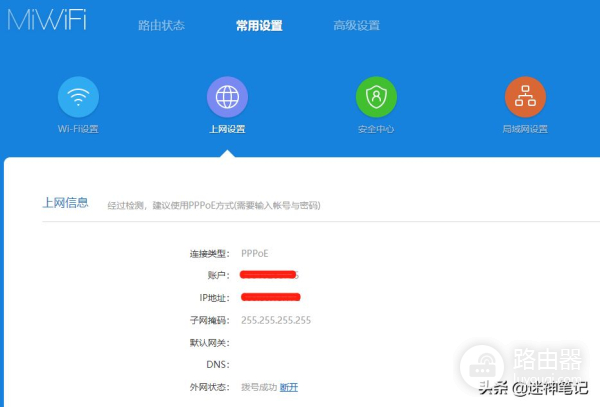600x407 pixels.
Task: Switch to the 高级设置 tab
Action: point(357,25)
